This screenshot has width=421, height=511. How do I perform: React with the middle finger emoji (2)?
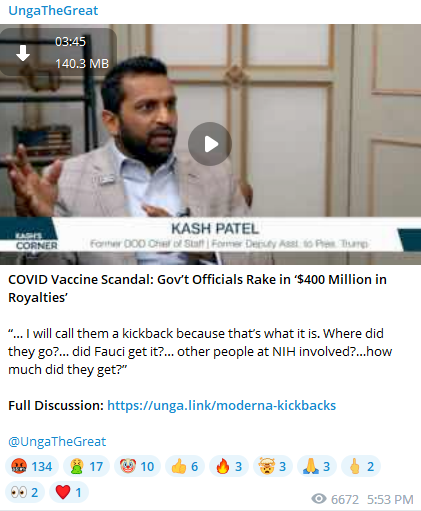(361, 466)
